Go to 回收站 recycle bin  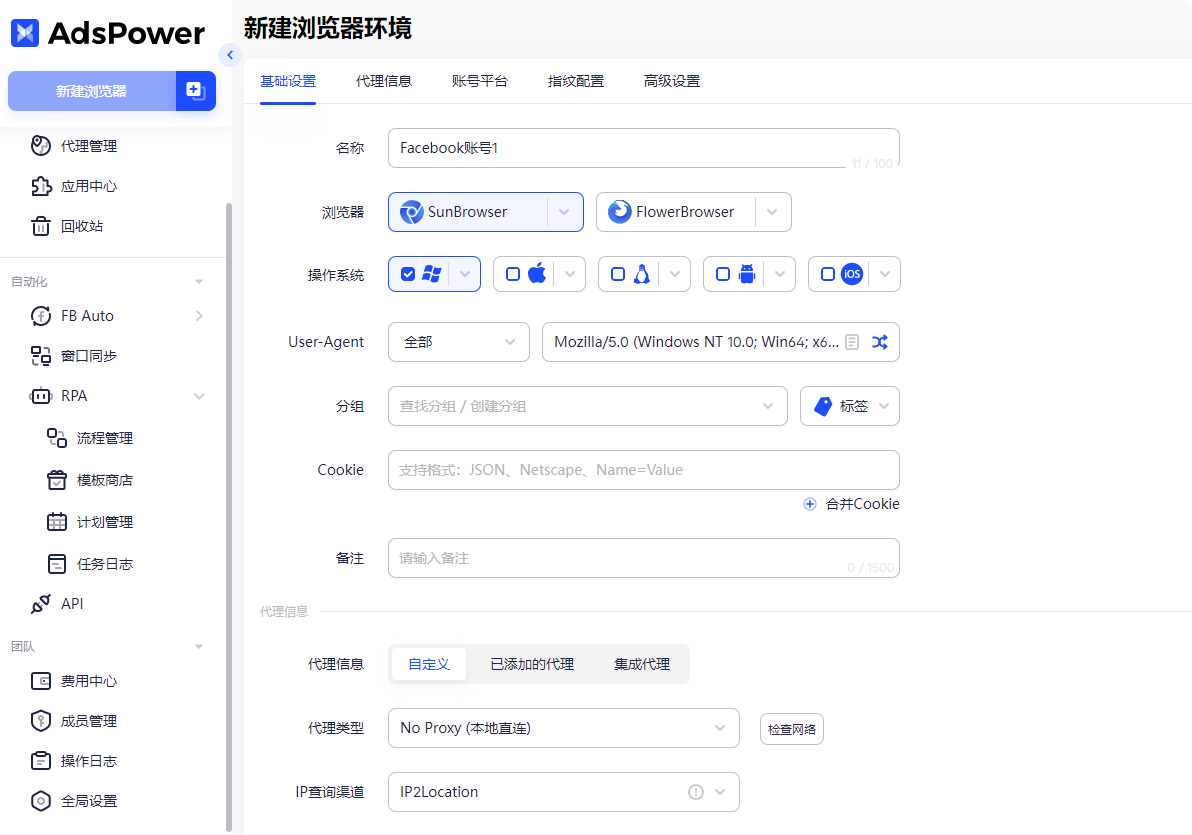pos(67,226)
